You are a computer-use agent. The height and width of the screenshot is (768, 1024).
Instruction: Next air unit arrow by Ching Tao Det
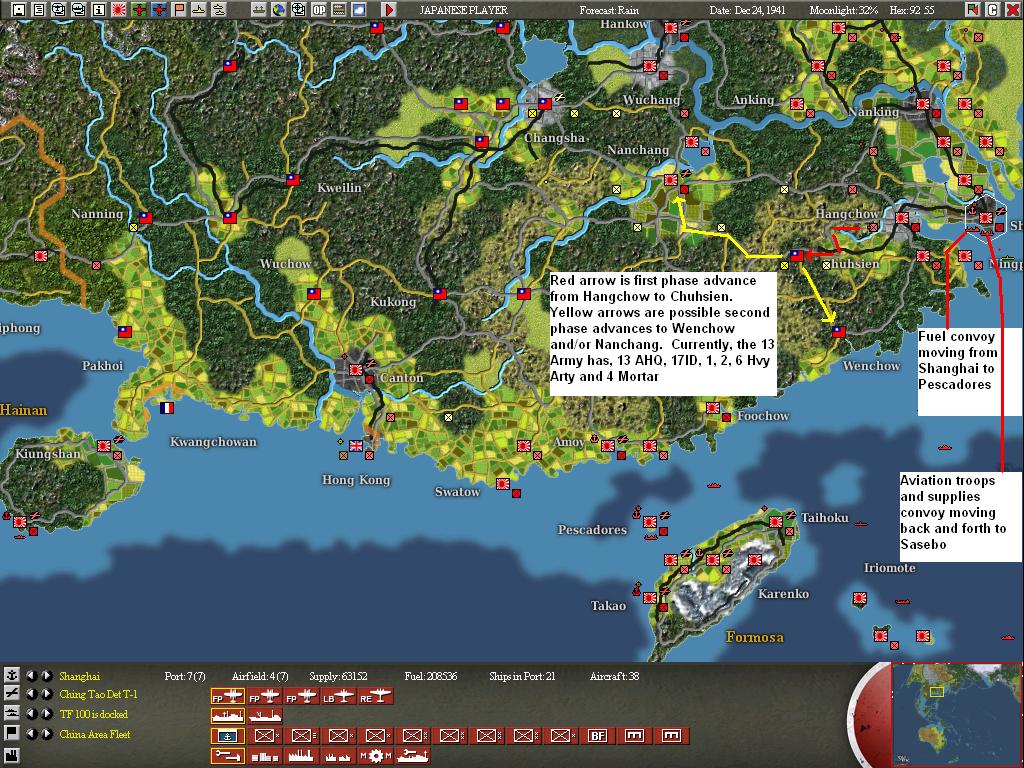point(47,694)
